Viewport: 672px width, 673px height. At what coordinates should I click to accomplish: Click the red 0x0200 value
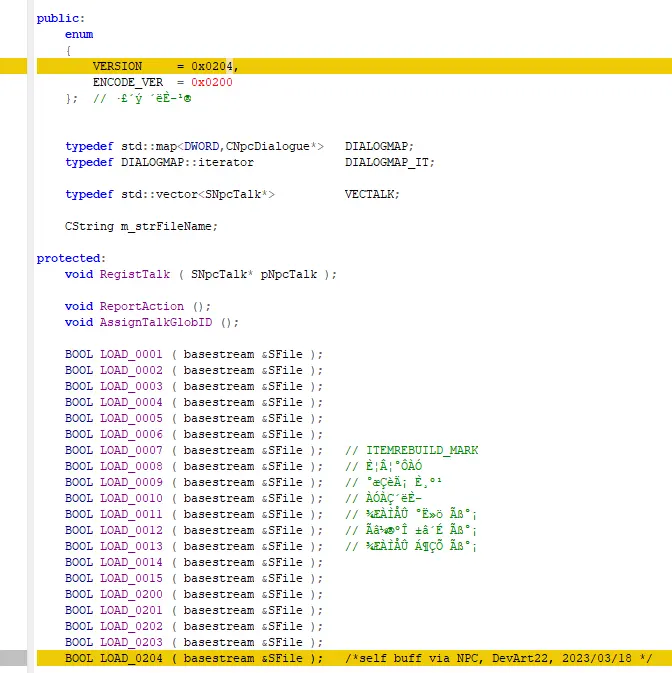click(212, 82)
